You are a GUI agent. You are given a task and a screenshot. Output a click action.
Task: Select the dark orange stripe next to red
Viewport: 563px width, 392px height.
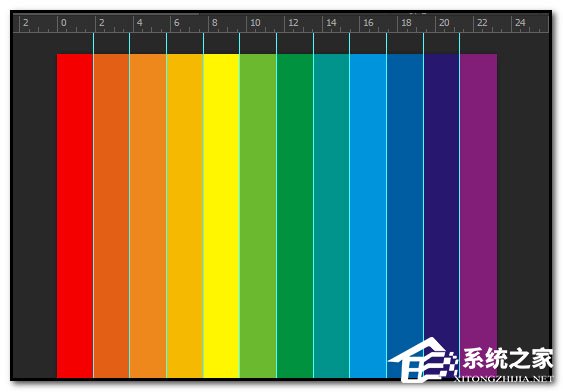coord(111,215)
